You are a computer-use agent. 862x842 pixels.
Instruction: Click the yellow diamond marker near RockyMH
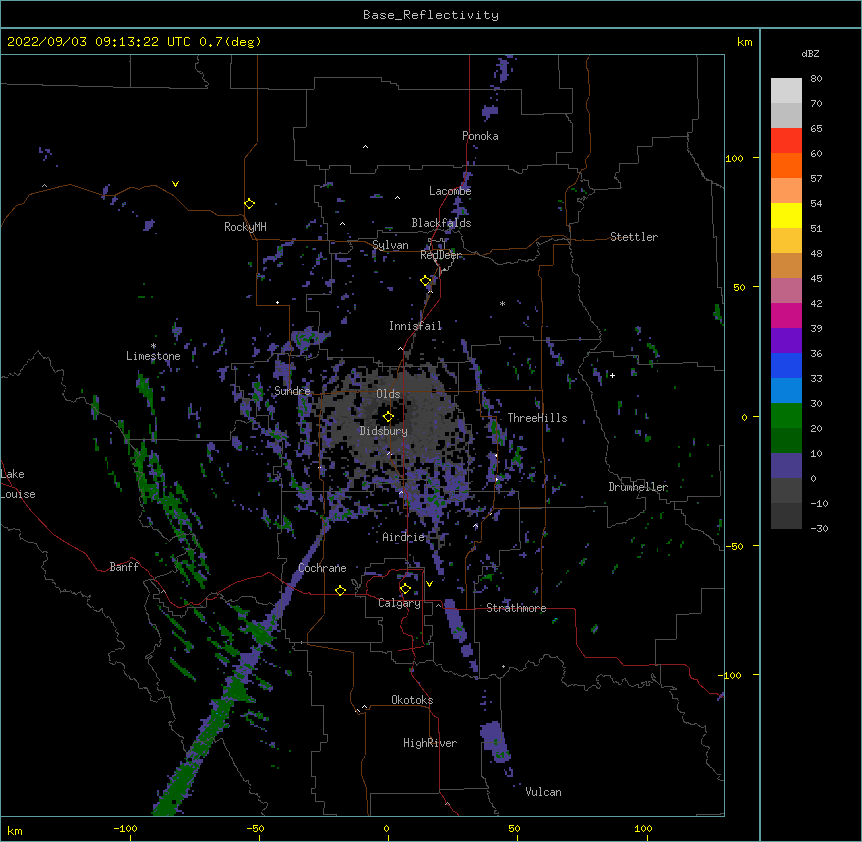[250, 204]
